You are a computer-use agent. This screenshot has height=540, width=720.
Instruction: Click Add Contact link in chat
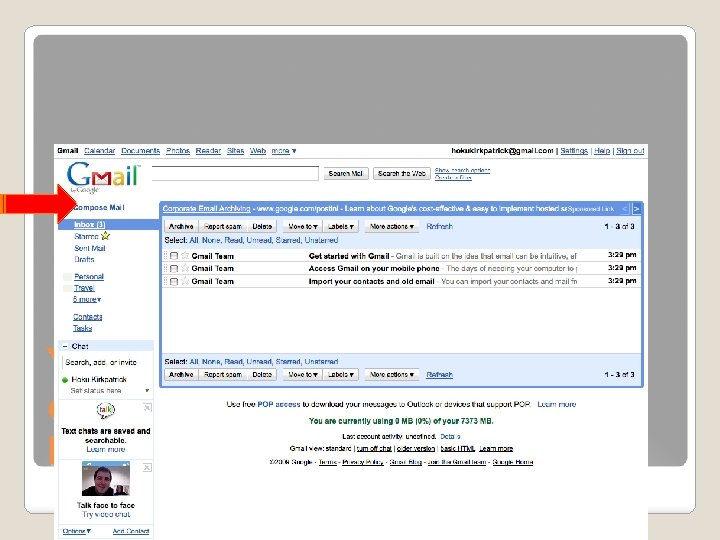coord(131,531)
